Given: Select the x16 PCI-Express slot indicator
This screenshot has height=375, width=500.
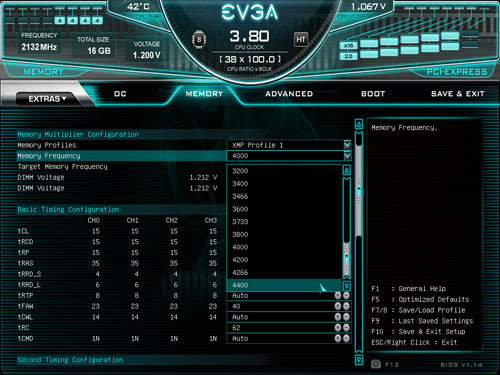Looking at the screenshot, I should 349,45.
